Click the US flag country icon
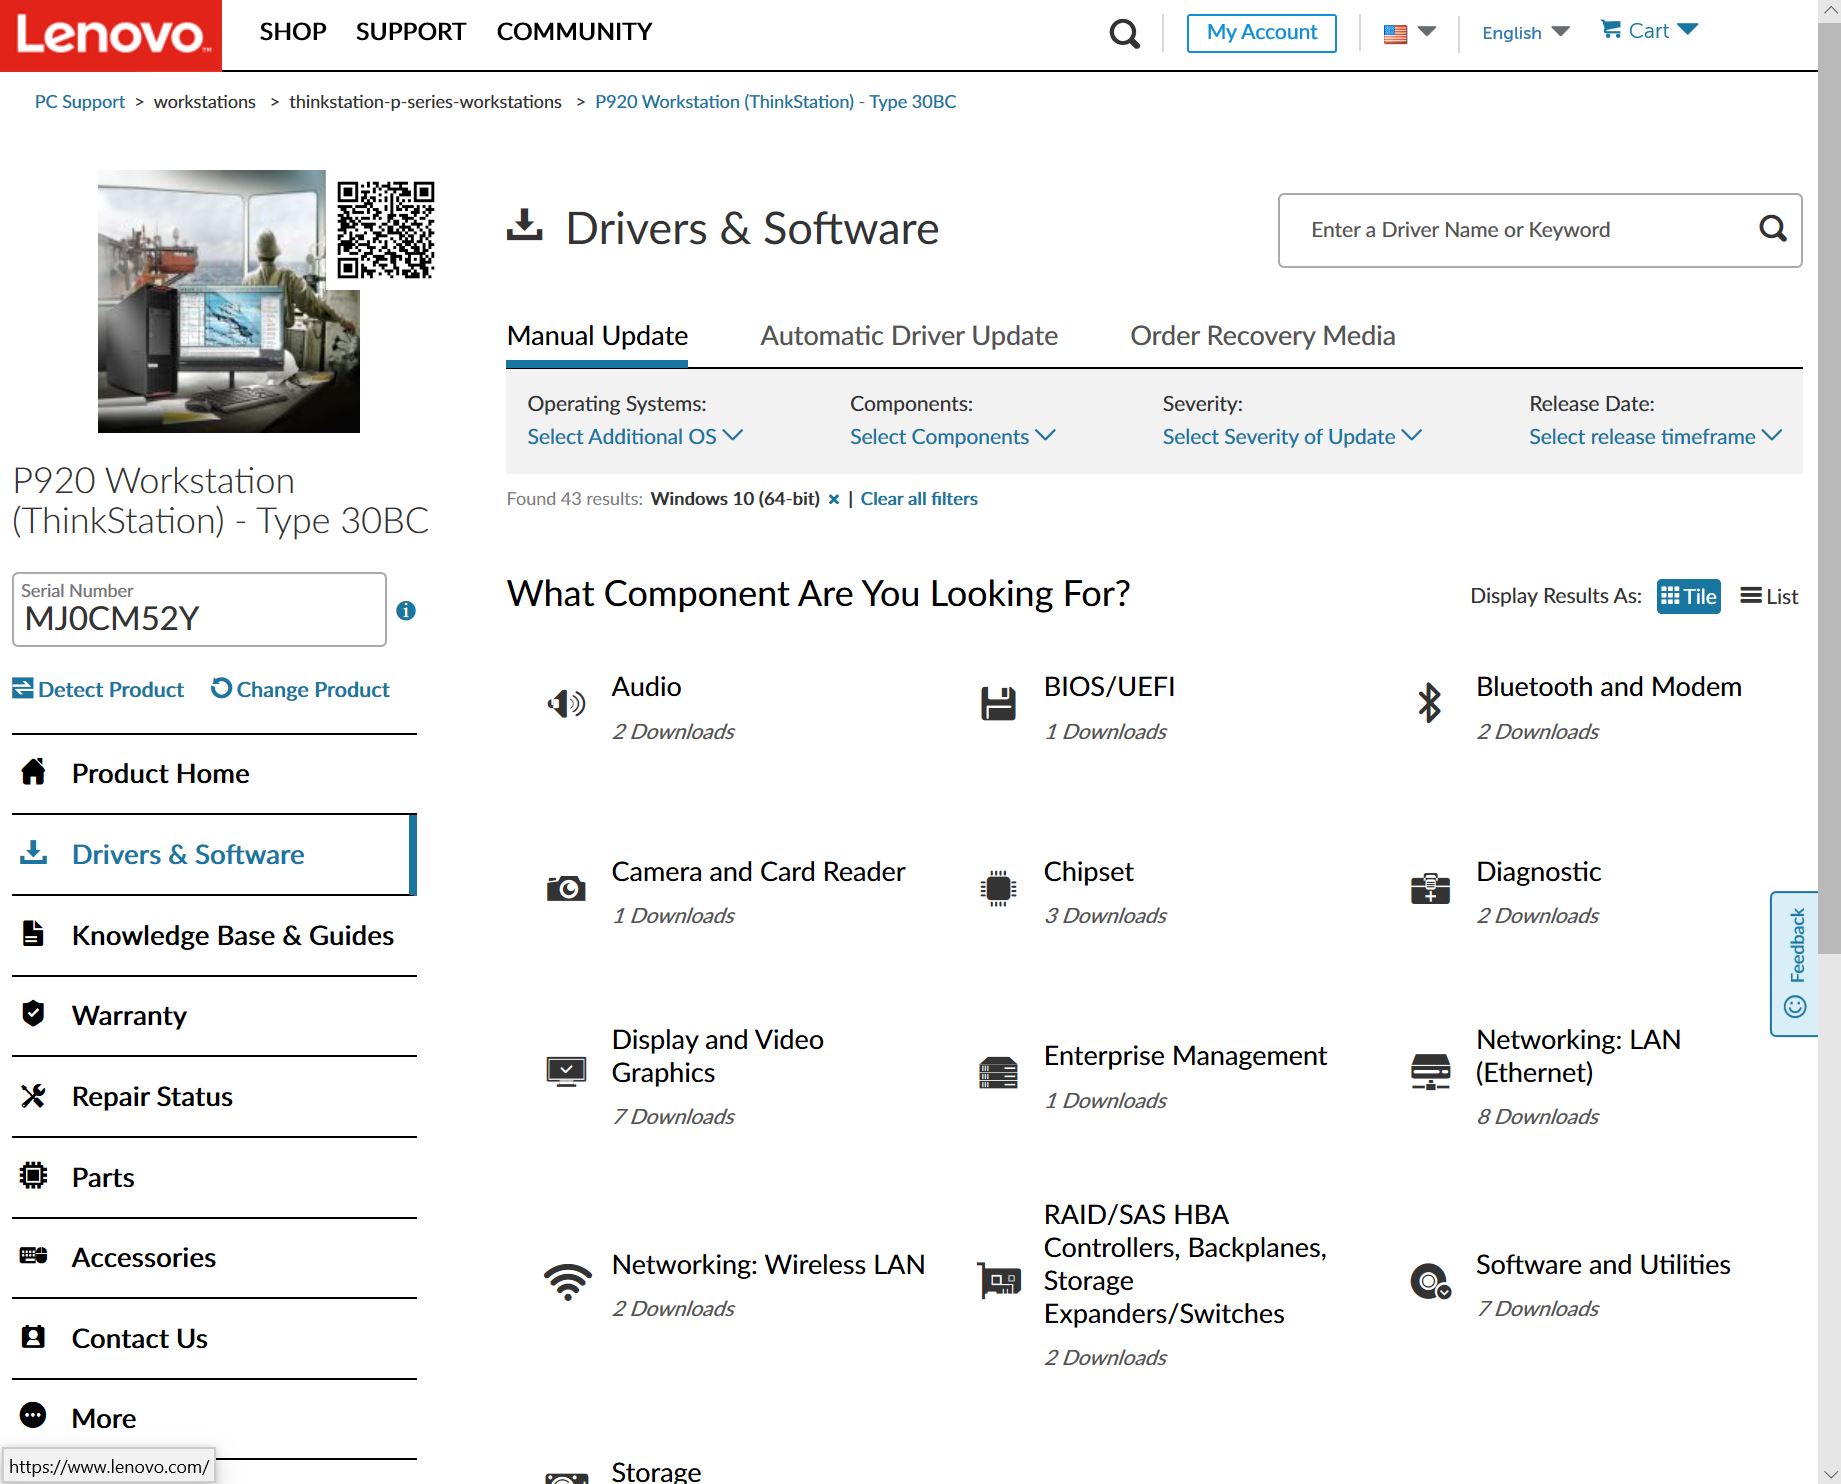Image resolution: width=1841 pixels, height=1484 pixels. [x=1395, y=34]
